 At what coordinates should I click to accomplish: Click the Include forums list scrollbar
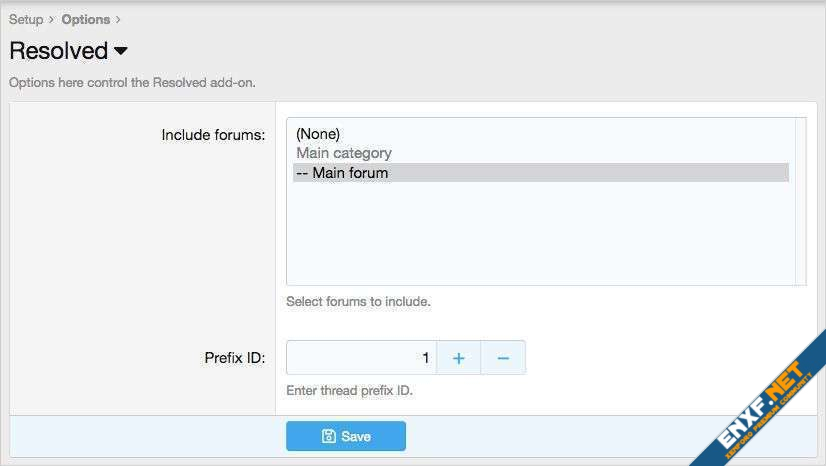coord(801,202)
